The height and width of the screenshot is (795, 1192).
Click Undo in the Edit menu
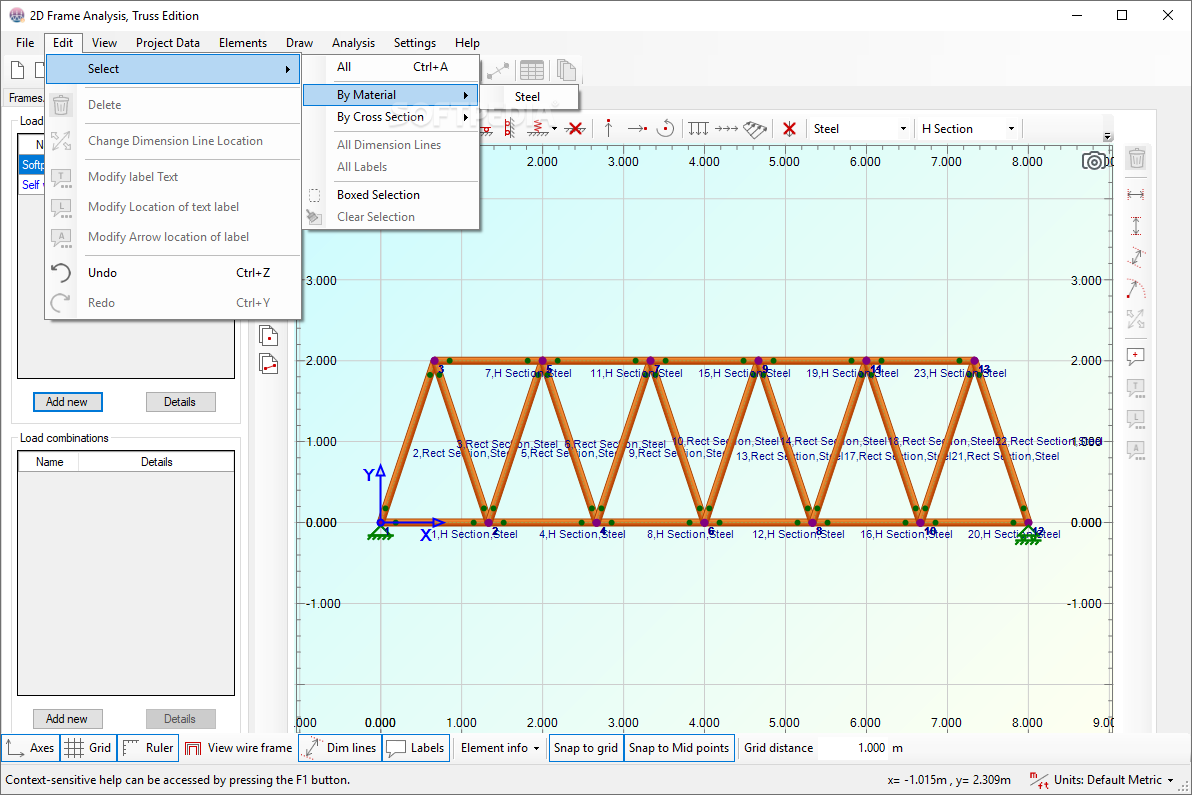pos(173,273)
